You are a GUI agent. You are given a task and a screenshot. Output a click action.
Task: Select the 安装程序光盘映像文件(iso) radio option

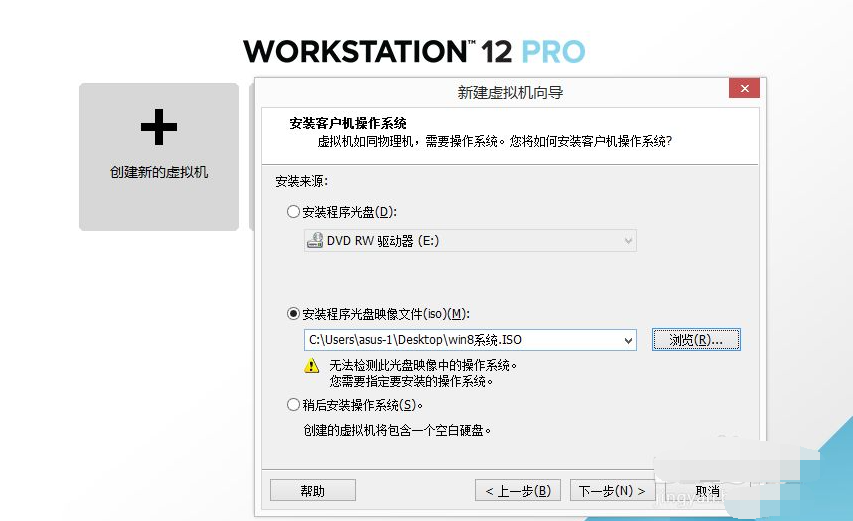[293, 313]
